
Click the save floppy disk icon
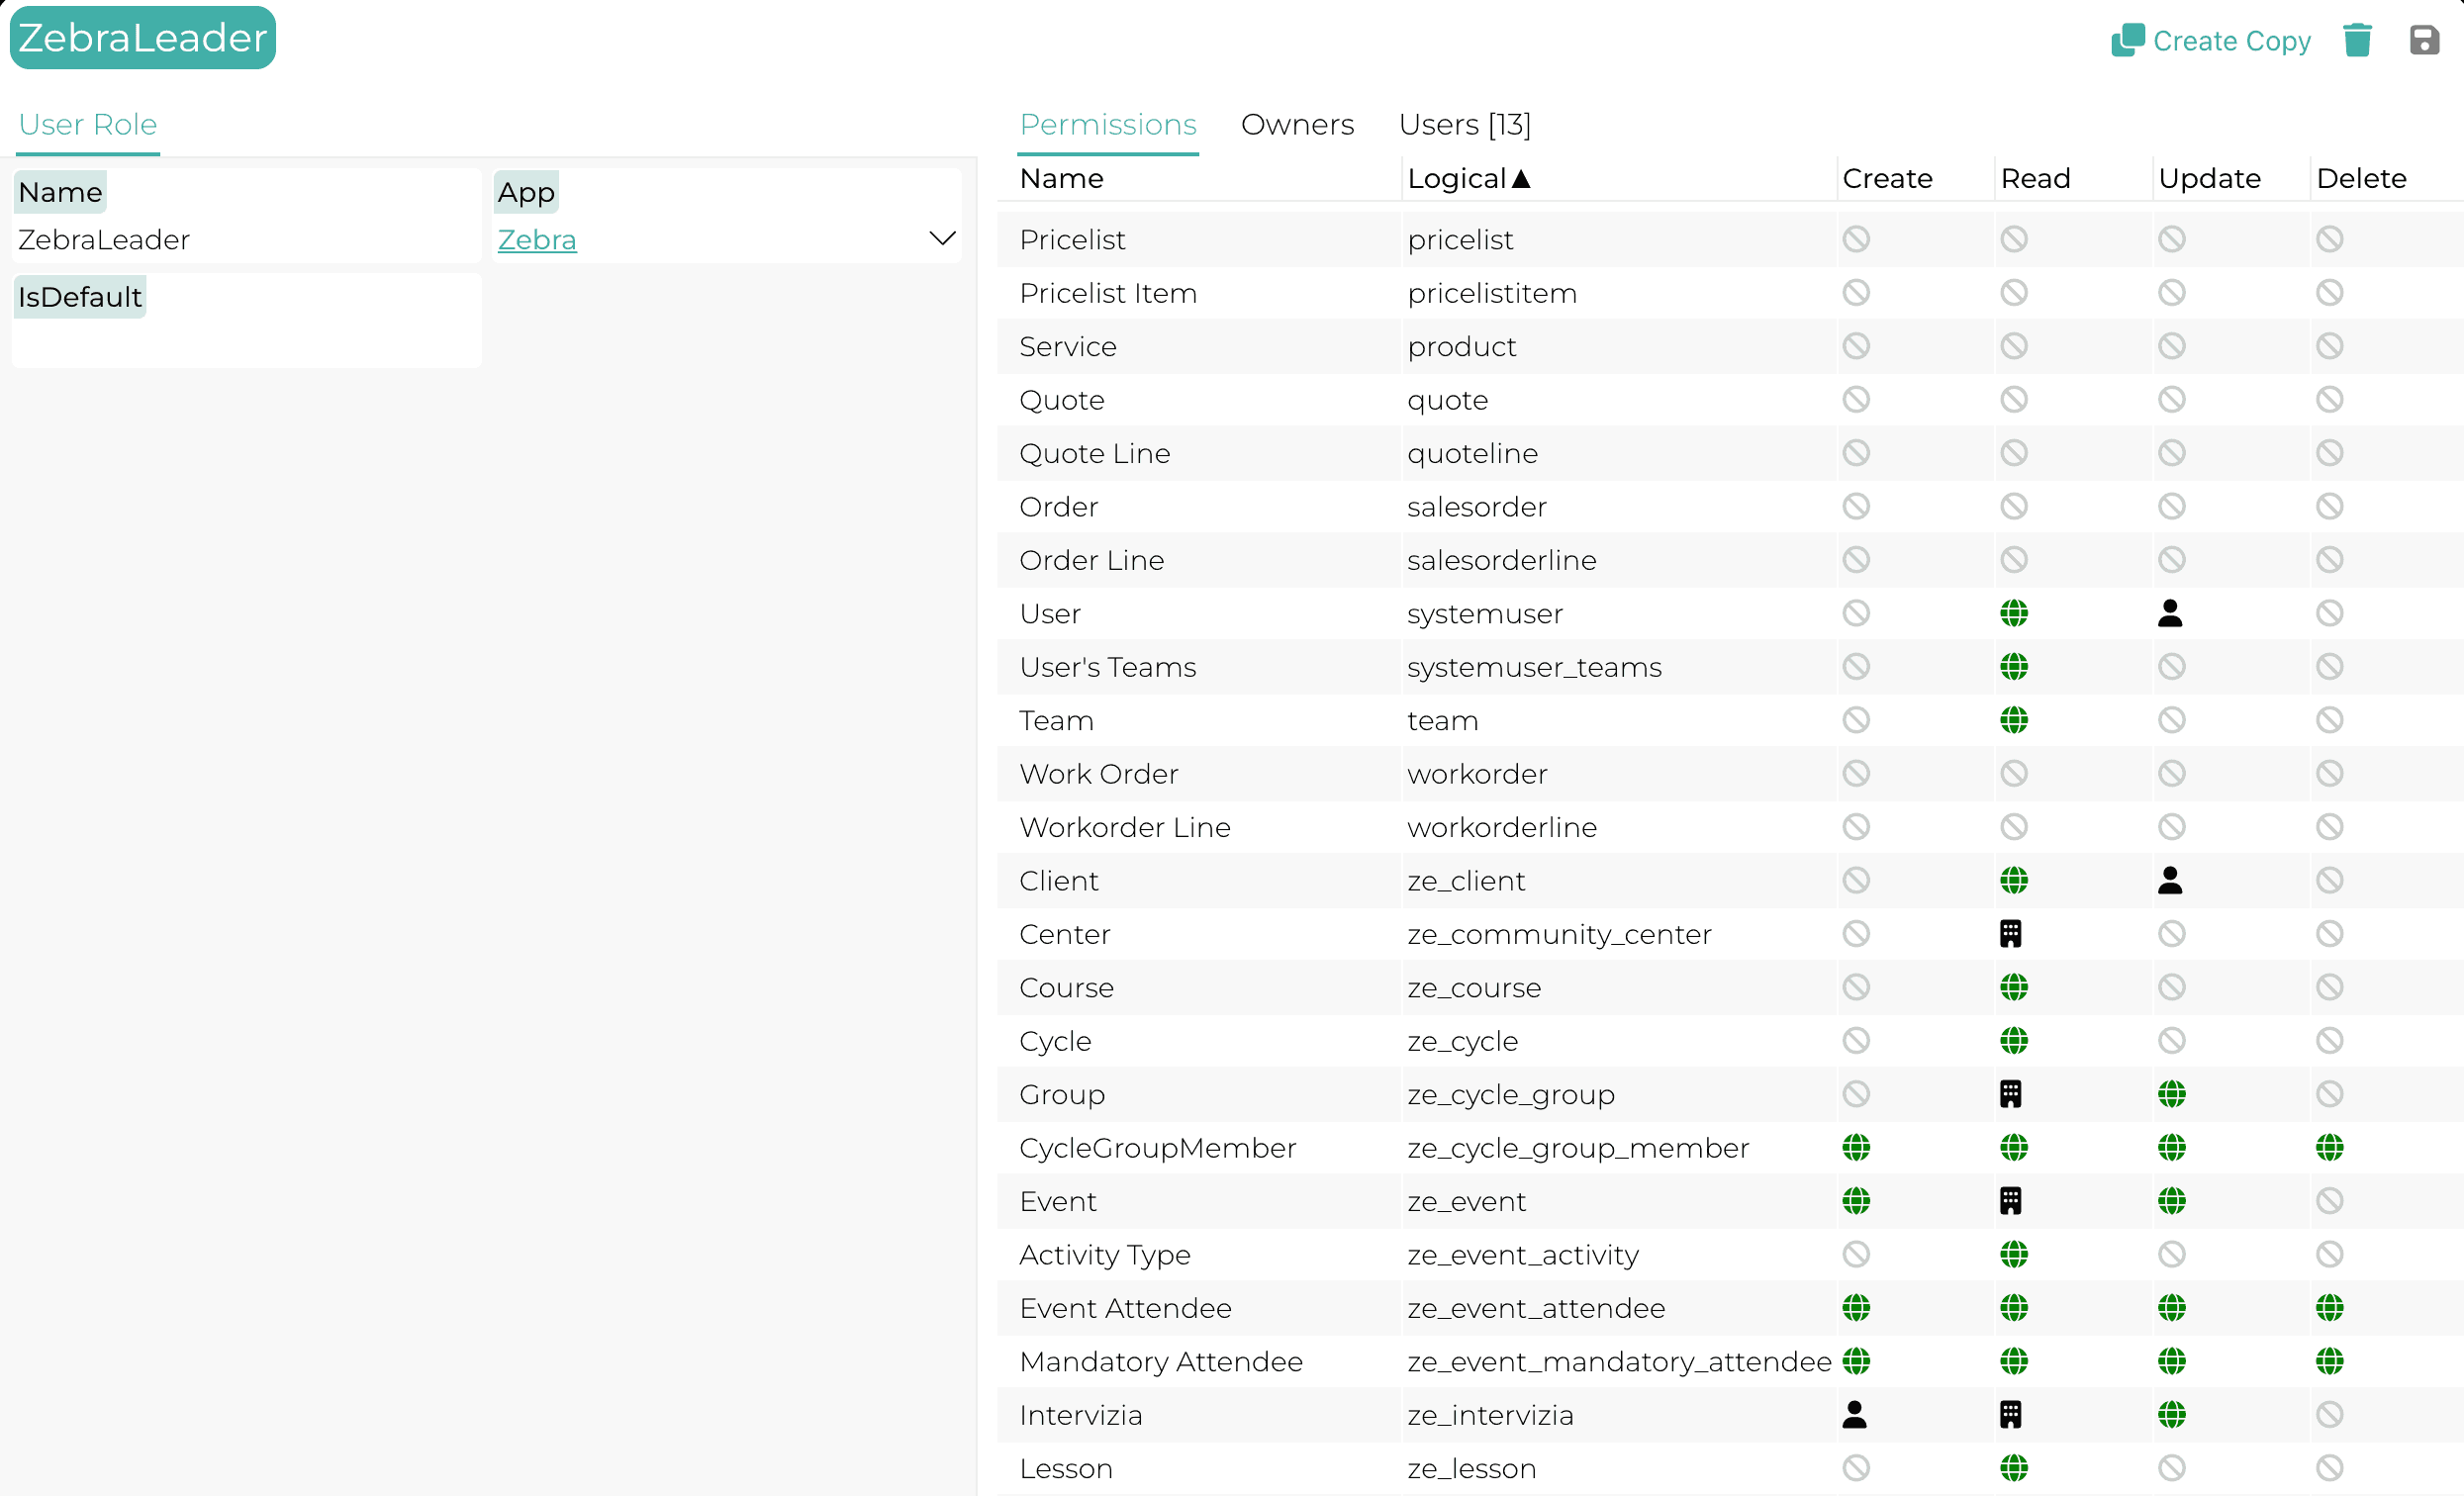pyautogui.click(x=2423, y=41)
